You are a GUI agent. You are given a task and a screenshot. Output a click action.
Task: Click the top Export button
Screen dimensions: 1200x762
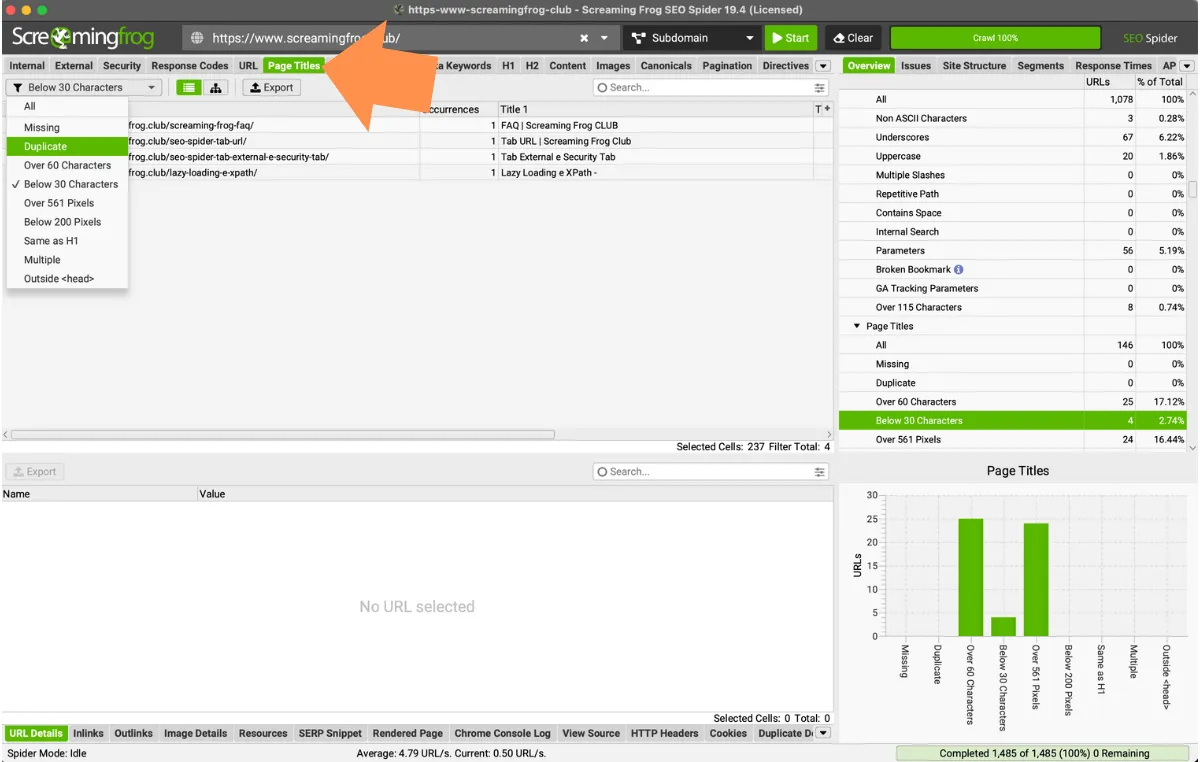271,88
